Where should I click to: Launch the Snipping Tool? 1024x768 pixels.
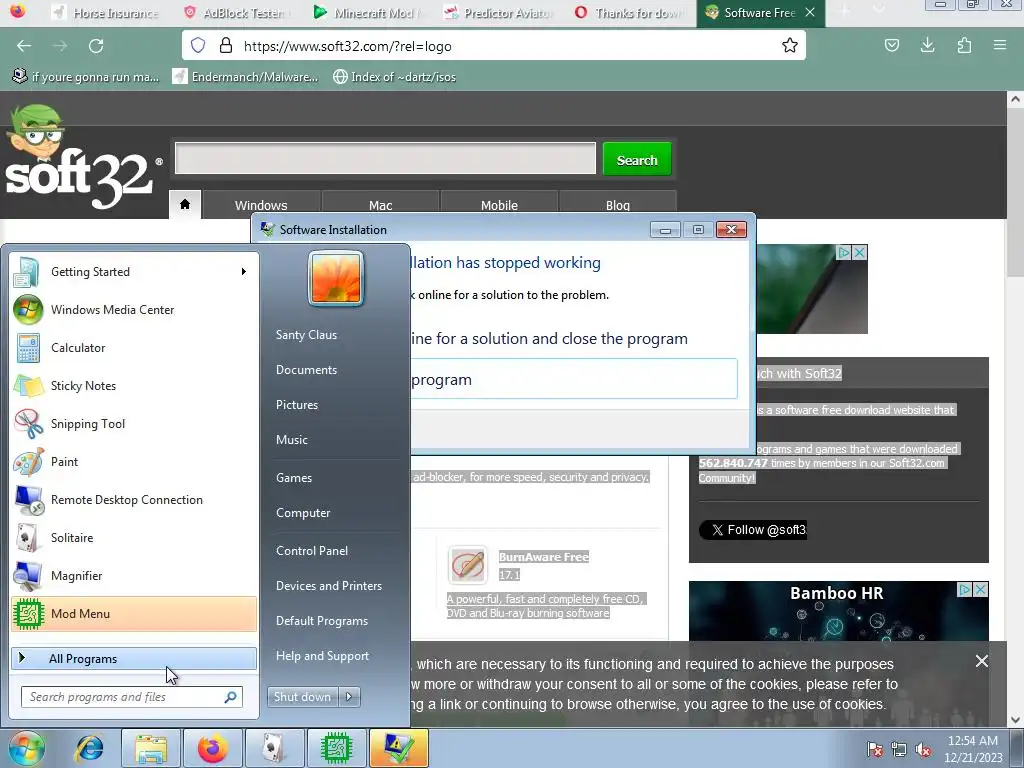click(134, 423)
